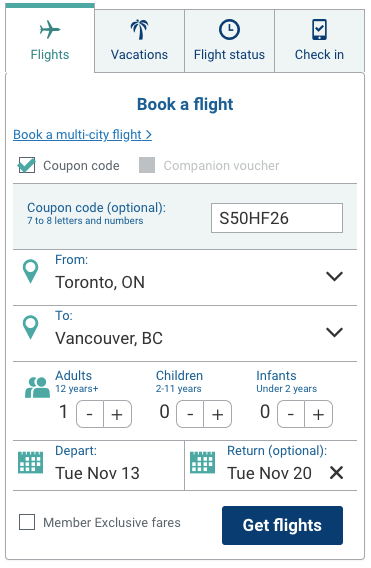Click the clock icon for Flight status

click(x=229, y=29)
